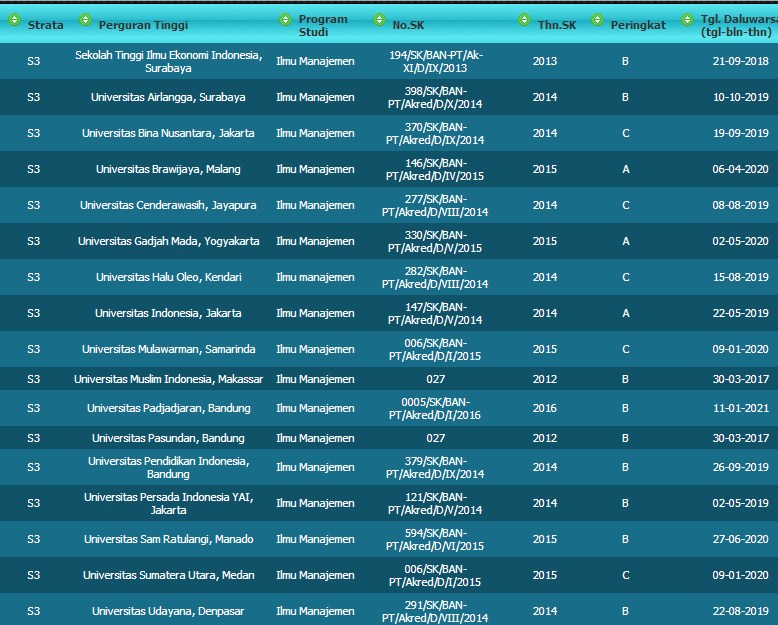
Task: Select the Universitas Indonesia, Jakarta cell
Action: click(x=168, y=313)
